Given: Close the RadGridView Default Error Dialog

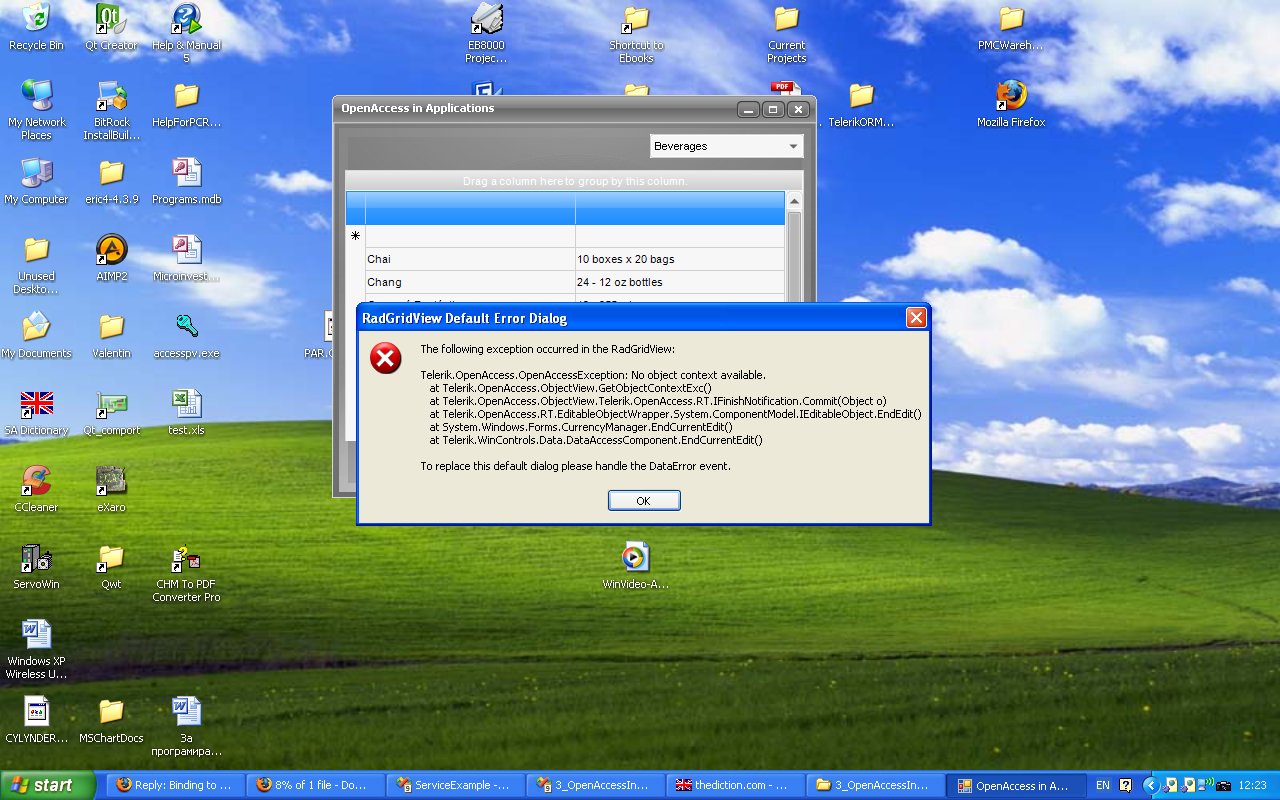Looking at the screenshot, I should (916, 318).
